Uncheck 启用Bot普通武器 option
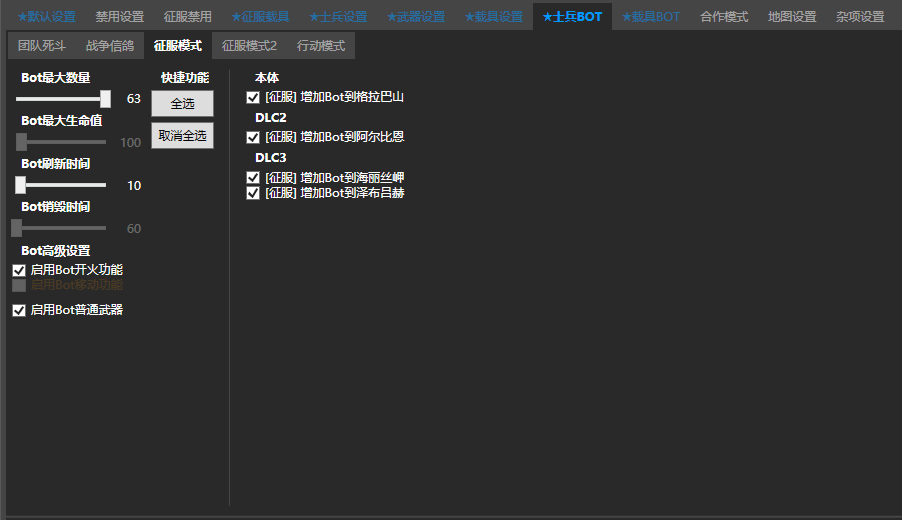 (x=19, y=310)
